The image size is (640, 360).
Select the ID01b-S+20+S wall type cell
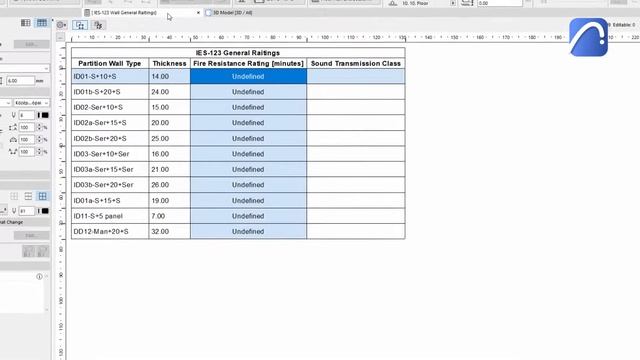[110, 92]
